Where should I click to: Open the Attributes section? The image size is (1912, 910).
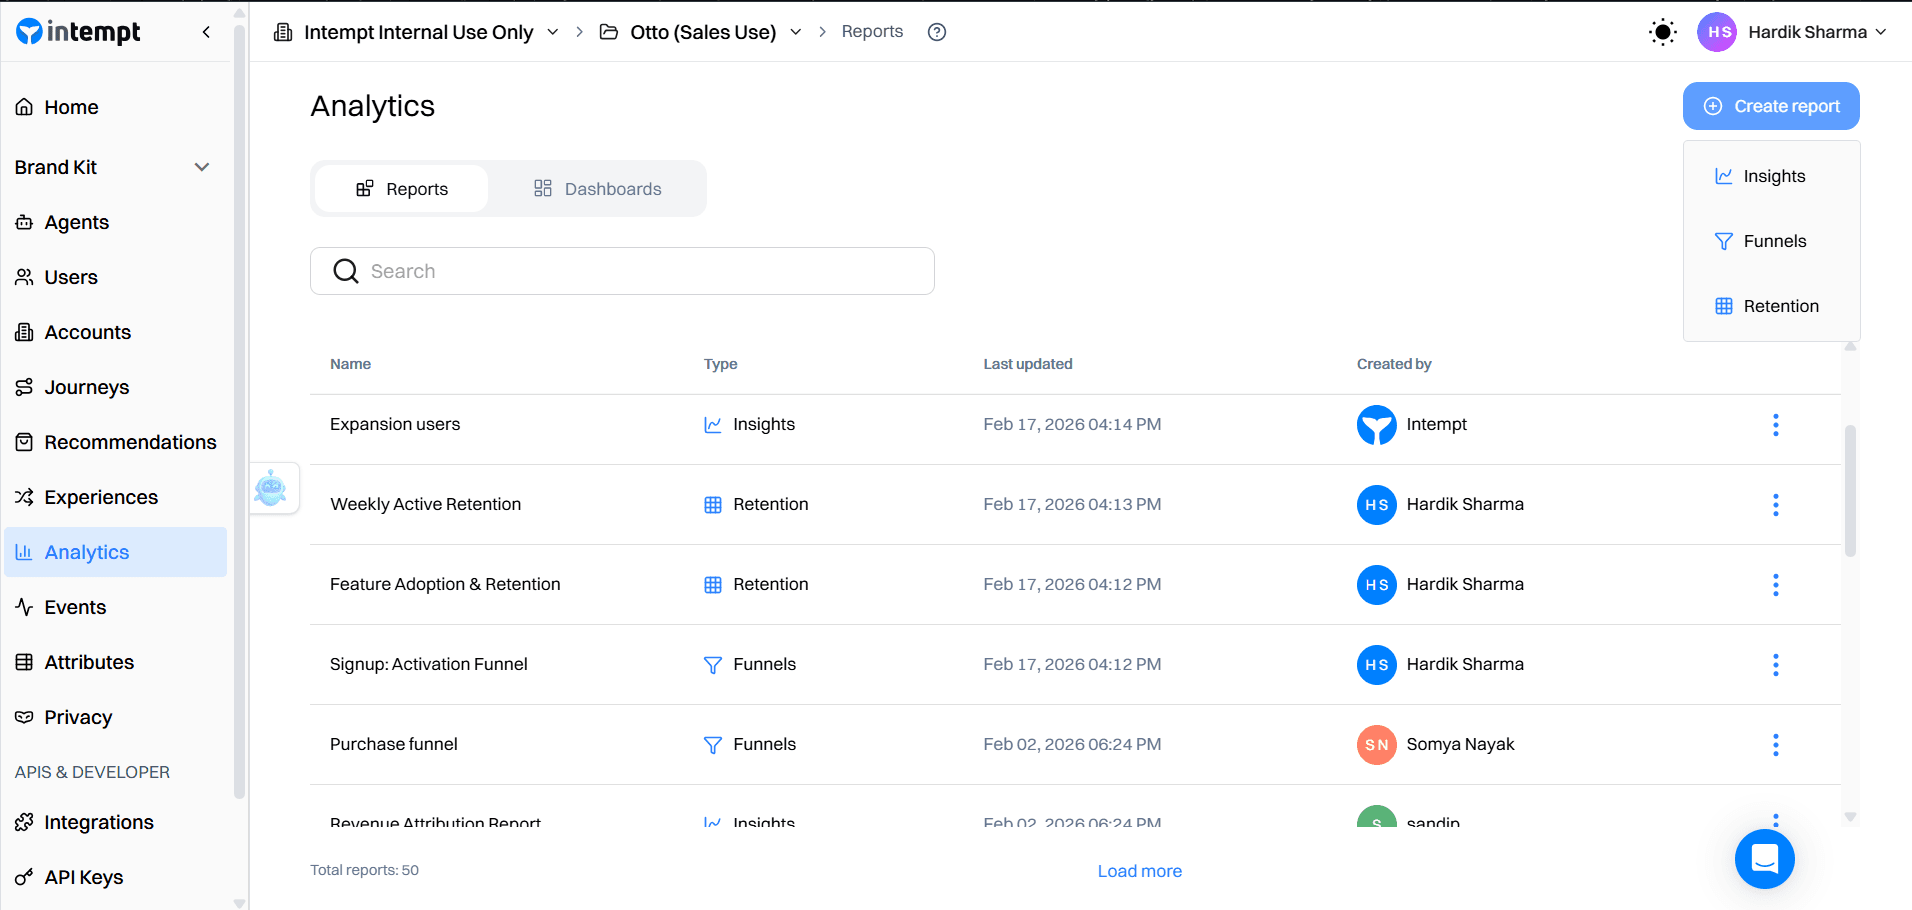click(x=24, y=662)
